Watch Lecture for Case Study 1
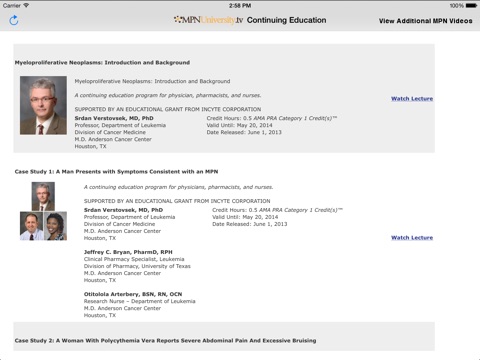 coord(412,238)
